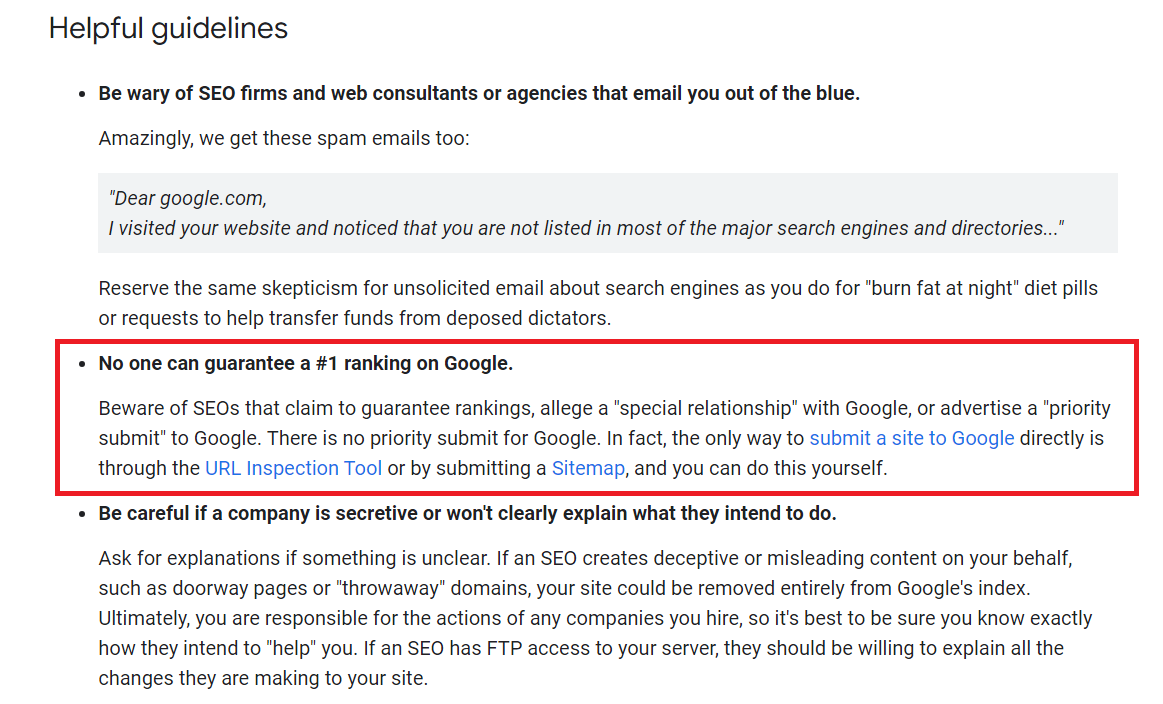Click the bullet before "Be wary of SEO firms"
Image resolution: width=1163 pixels, height=704 pixels.
(83, 94)
